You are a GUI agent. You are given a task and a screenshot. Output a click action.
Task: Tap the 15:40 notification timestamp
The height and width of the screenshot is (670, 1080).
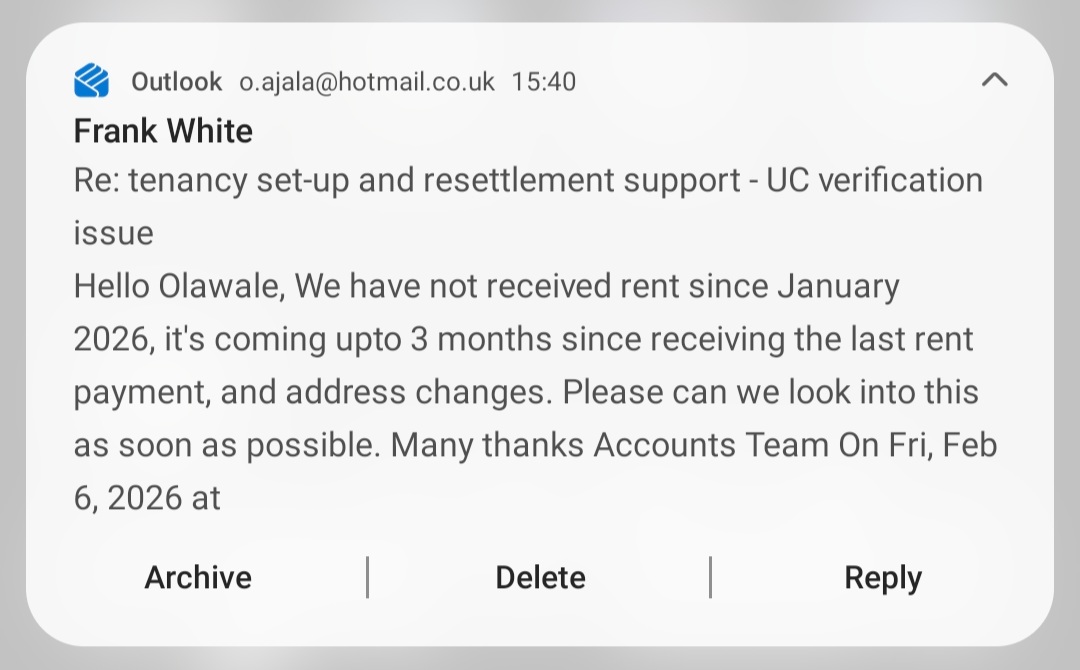pos(543,81)
